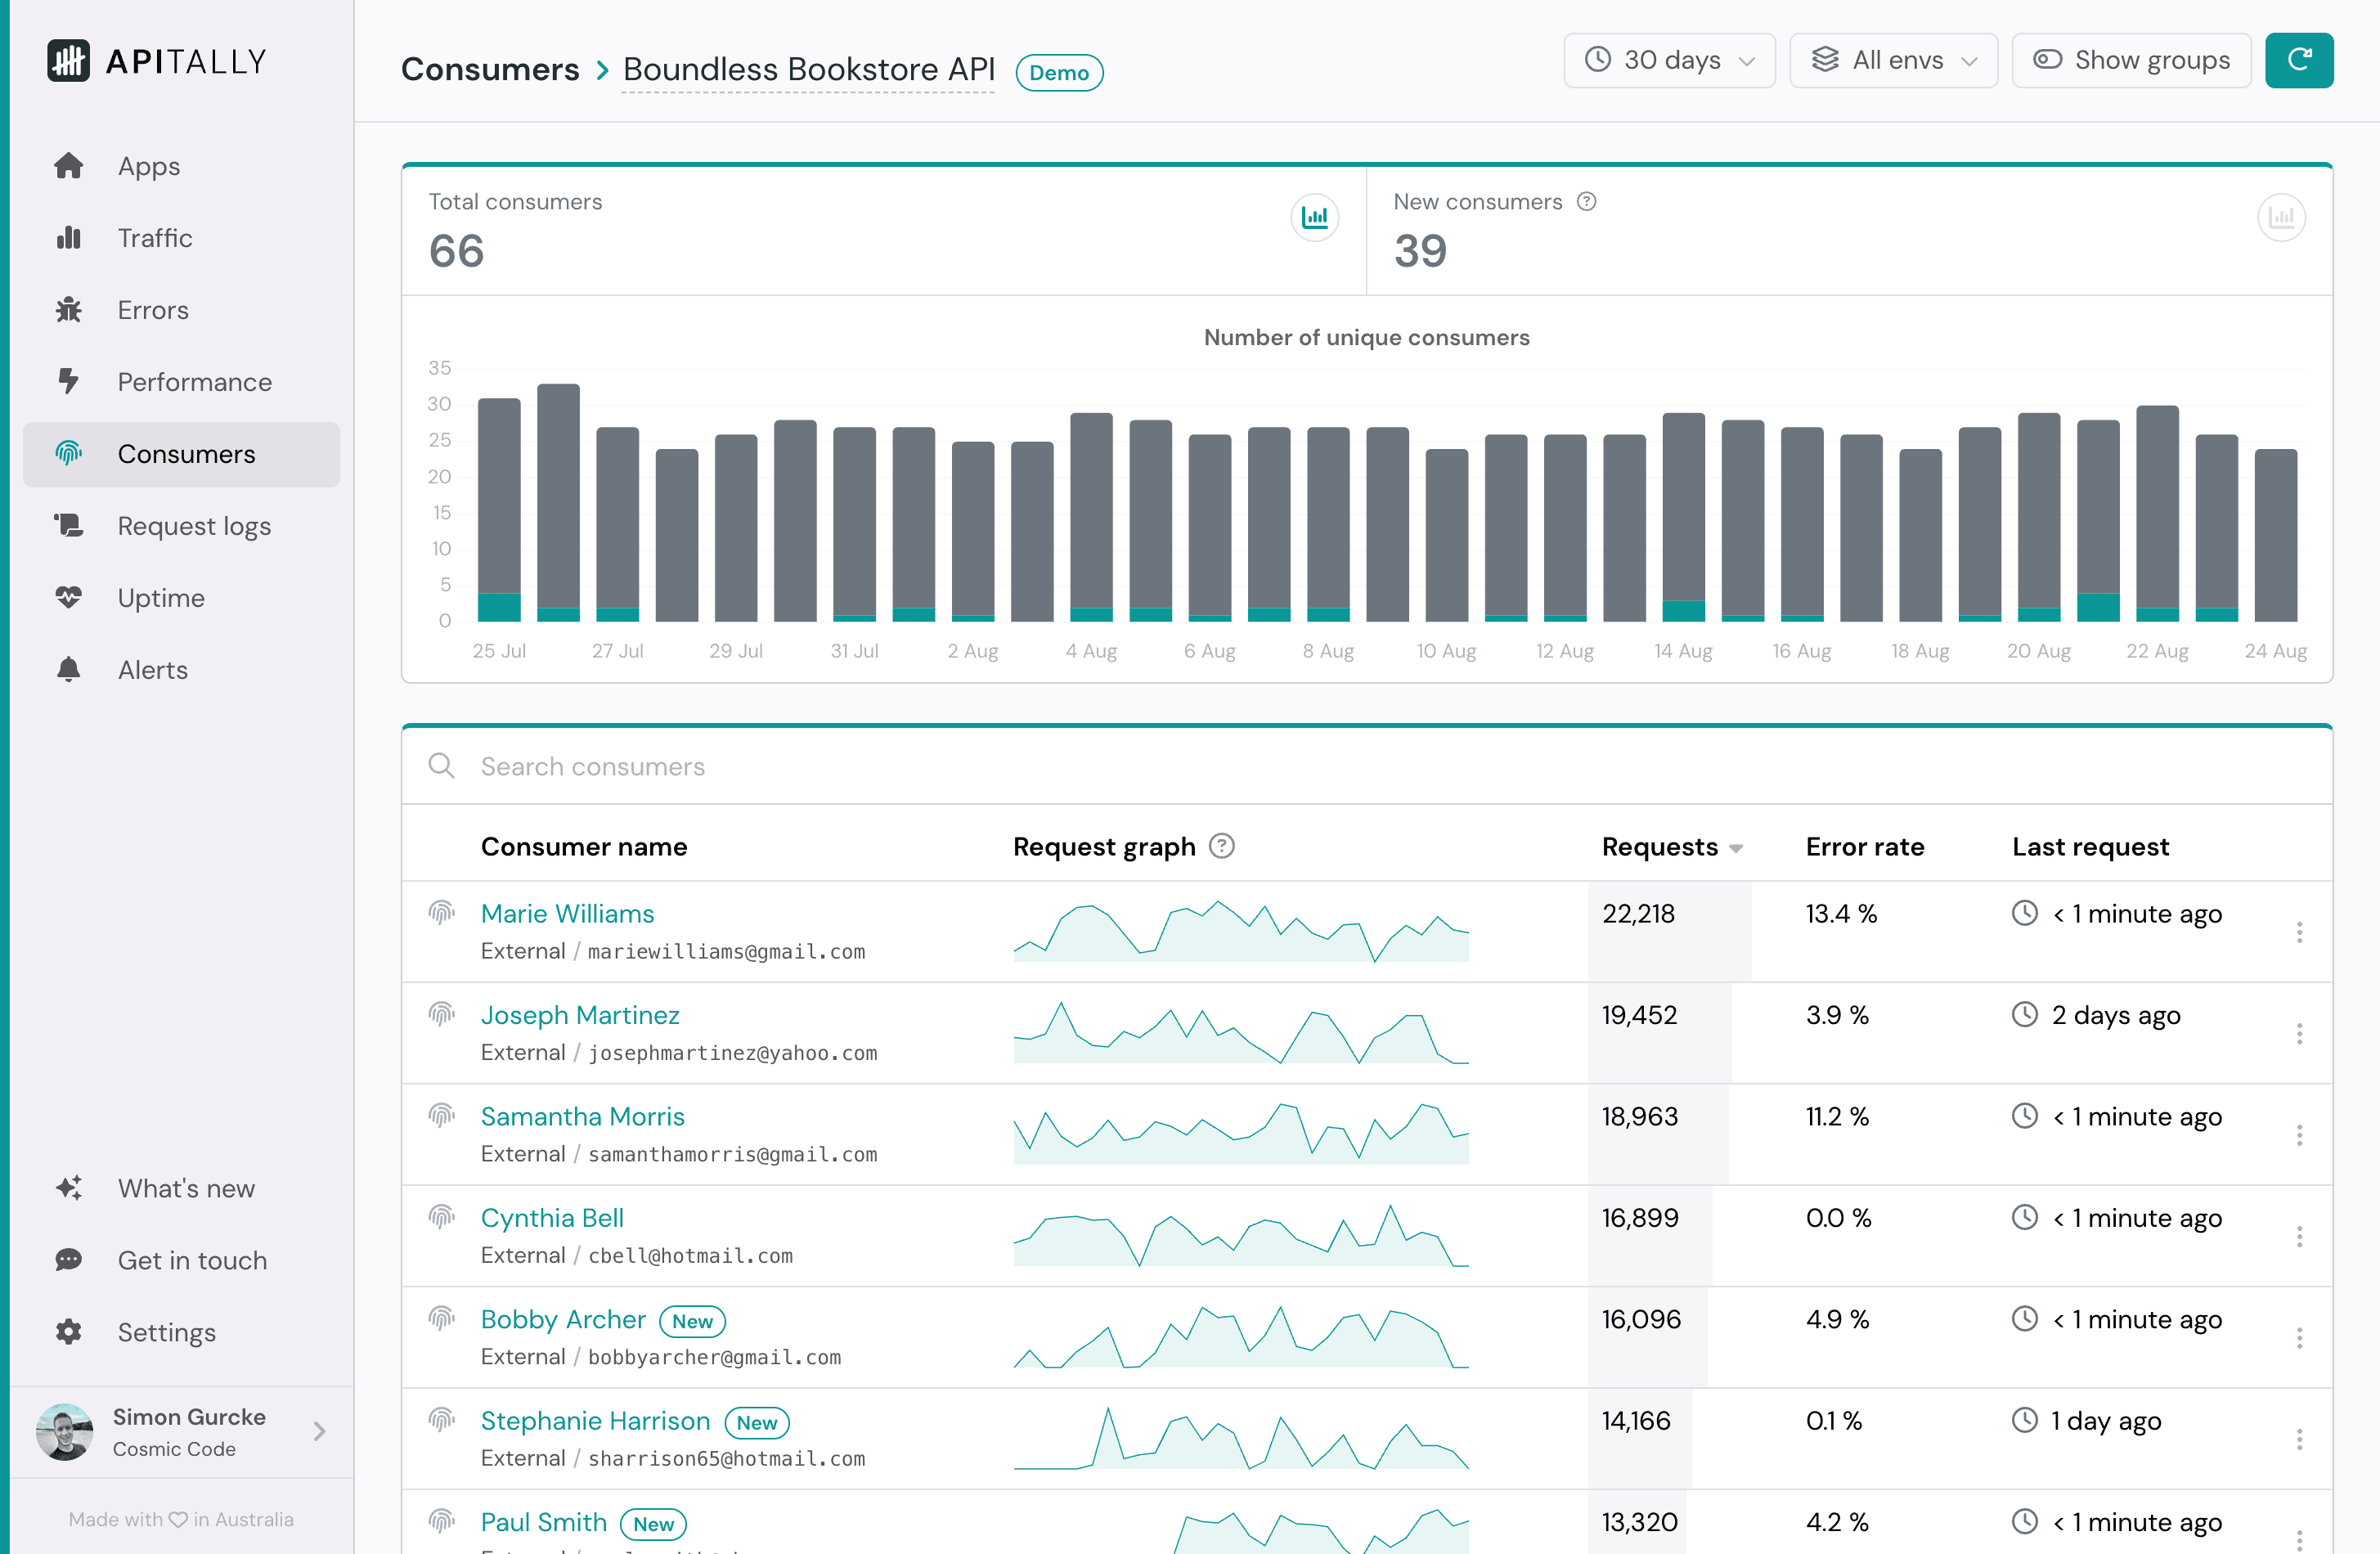The height and width of the screenshot is (1554, 2380).
Task: Click the Error rate column header
Action: point(1865,847)
